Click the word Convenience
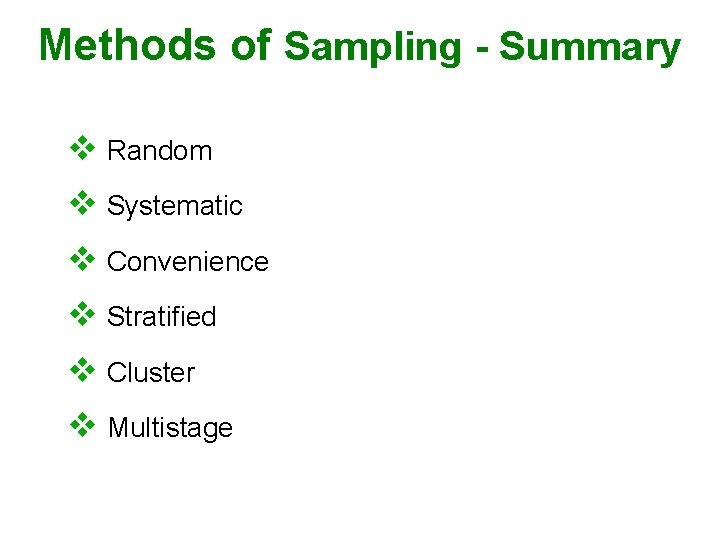This screenshot has height=540, width=720. (x=187, y=262)
